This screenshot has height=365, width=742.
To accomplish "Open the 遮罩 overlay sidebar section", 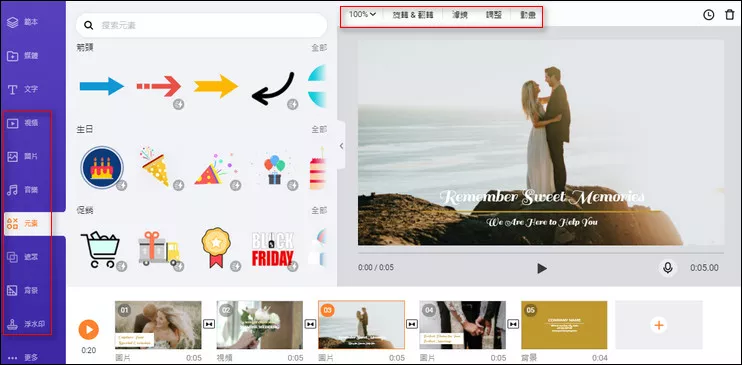I will 23,257.
